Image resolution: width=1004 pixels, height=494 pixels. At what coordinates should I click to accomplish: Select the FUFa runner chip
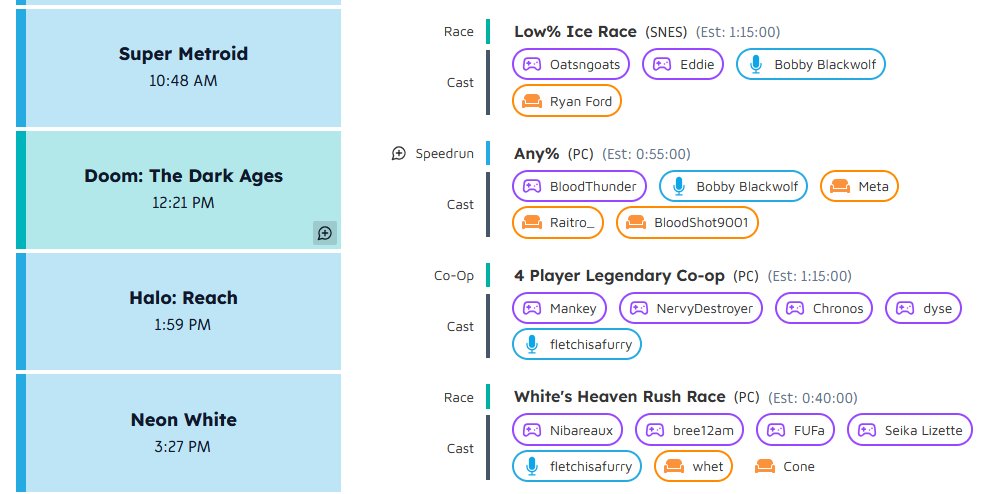795,430
